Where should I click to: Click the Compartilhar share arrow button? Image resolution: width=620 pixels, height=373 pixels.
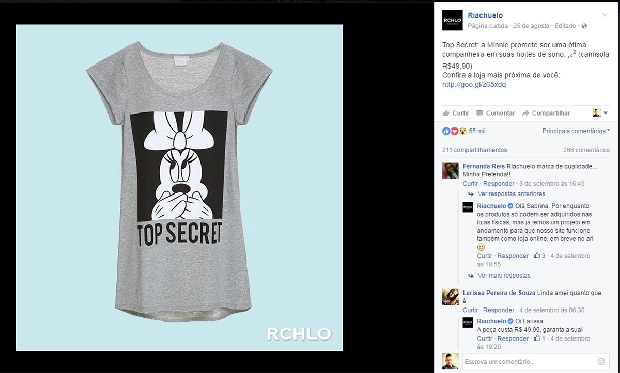546,113
